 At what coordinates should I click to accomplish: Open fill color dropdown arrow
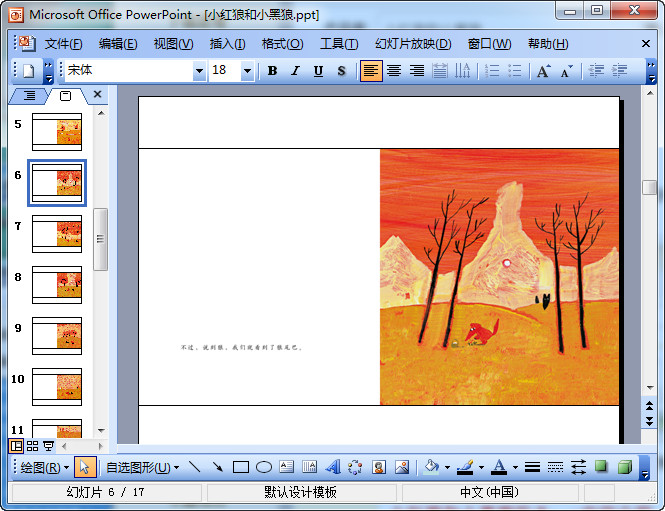pos(447,468)
